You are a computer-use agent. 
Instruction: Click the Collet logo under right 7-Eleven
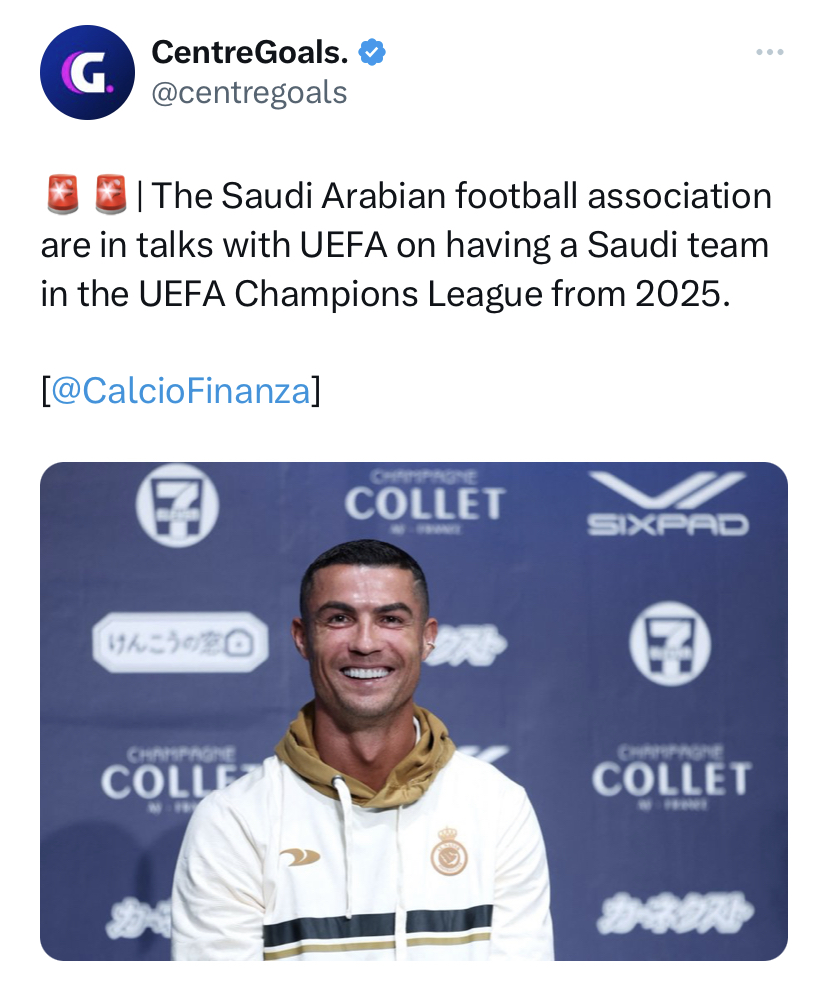(670, 778)
